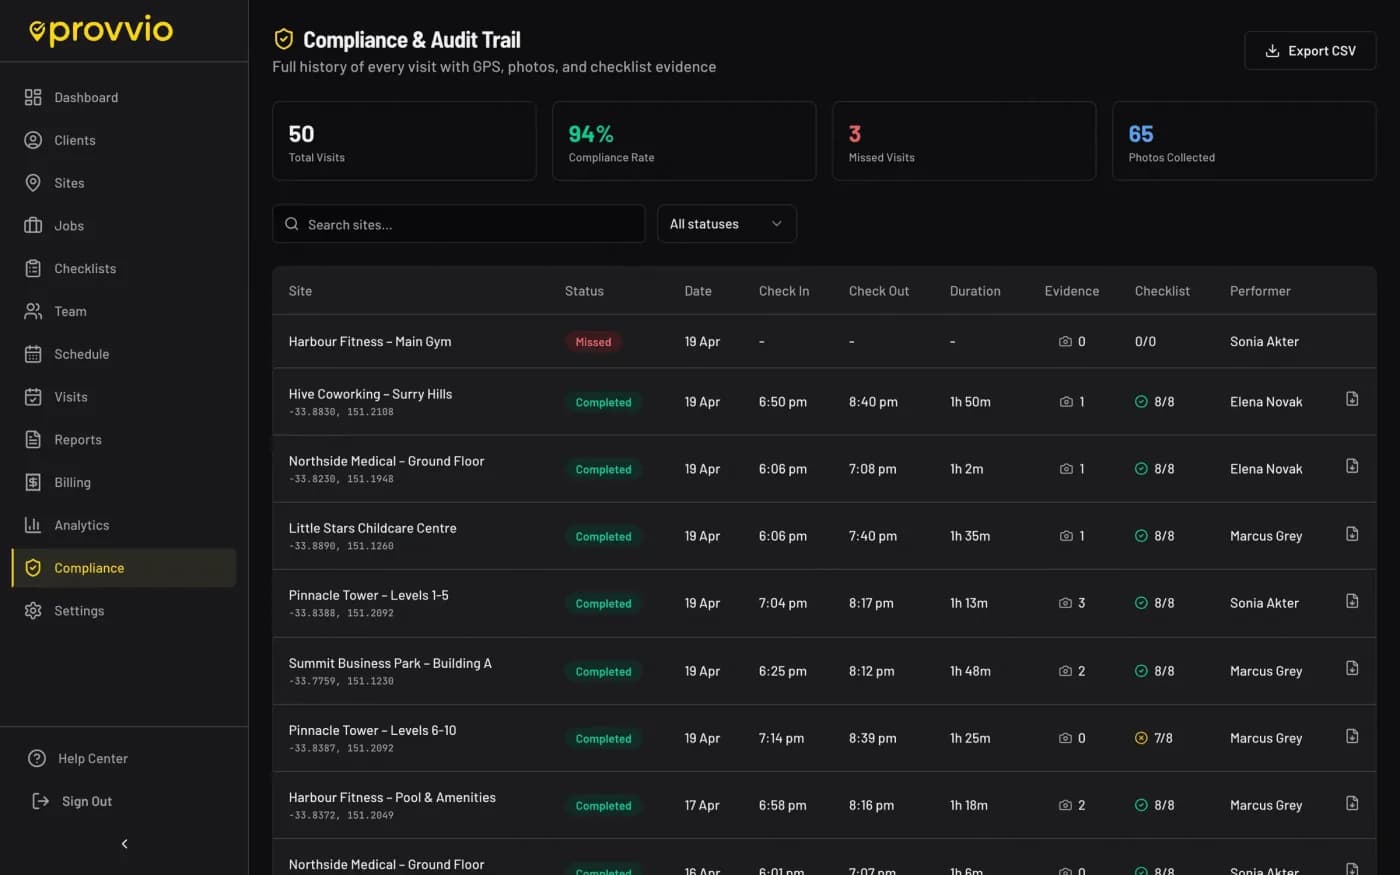The width and height of the screenshot is (1400, 875).
Task: Click the warning checklist icon showing 7/8
Action: click(x=1141, y=738)
